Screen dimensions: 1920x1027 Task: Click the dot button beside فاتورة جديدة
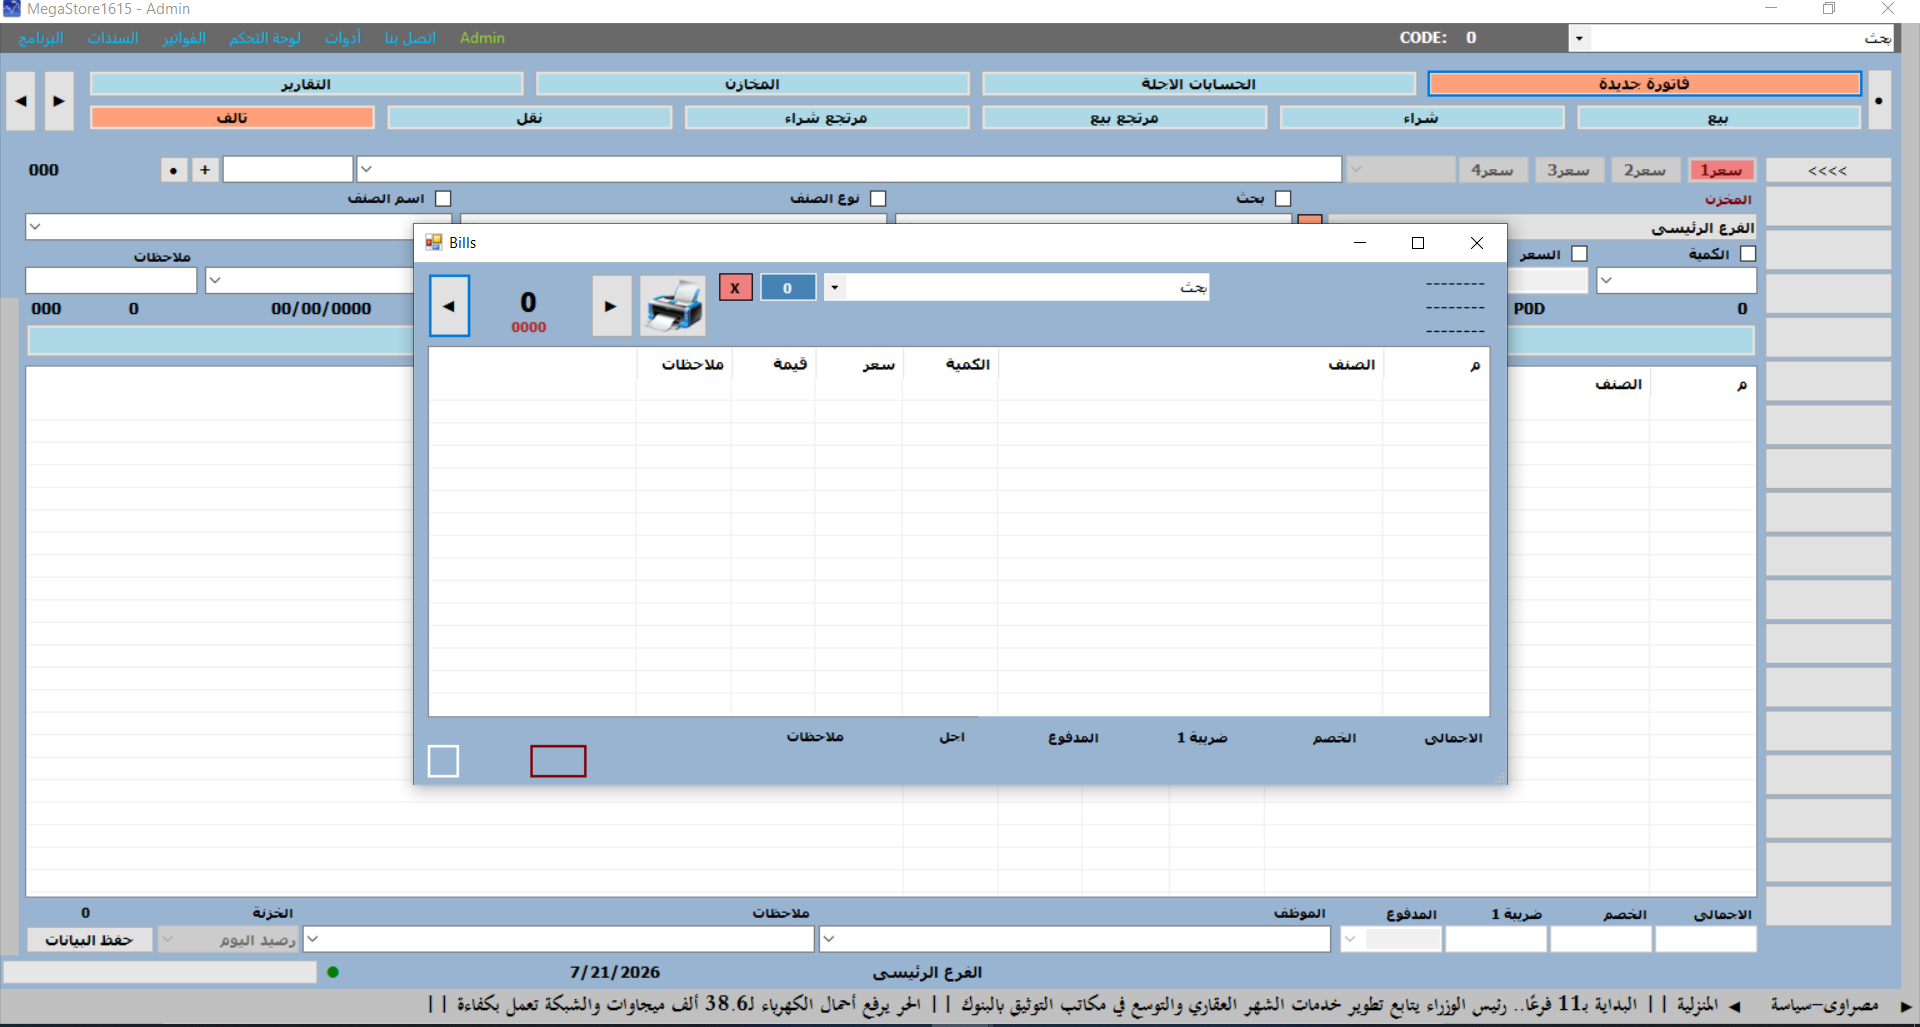click(1879, 101)
